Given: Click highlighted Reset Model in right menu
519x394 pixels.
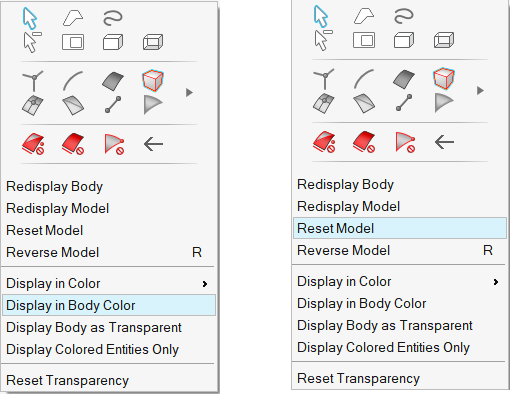Looking at the screenshot, I should pyautogui.click(x=400, y=228).
